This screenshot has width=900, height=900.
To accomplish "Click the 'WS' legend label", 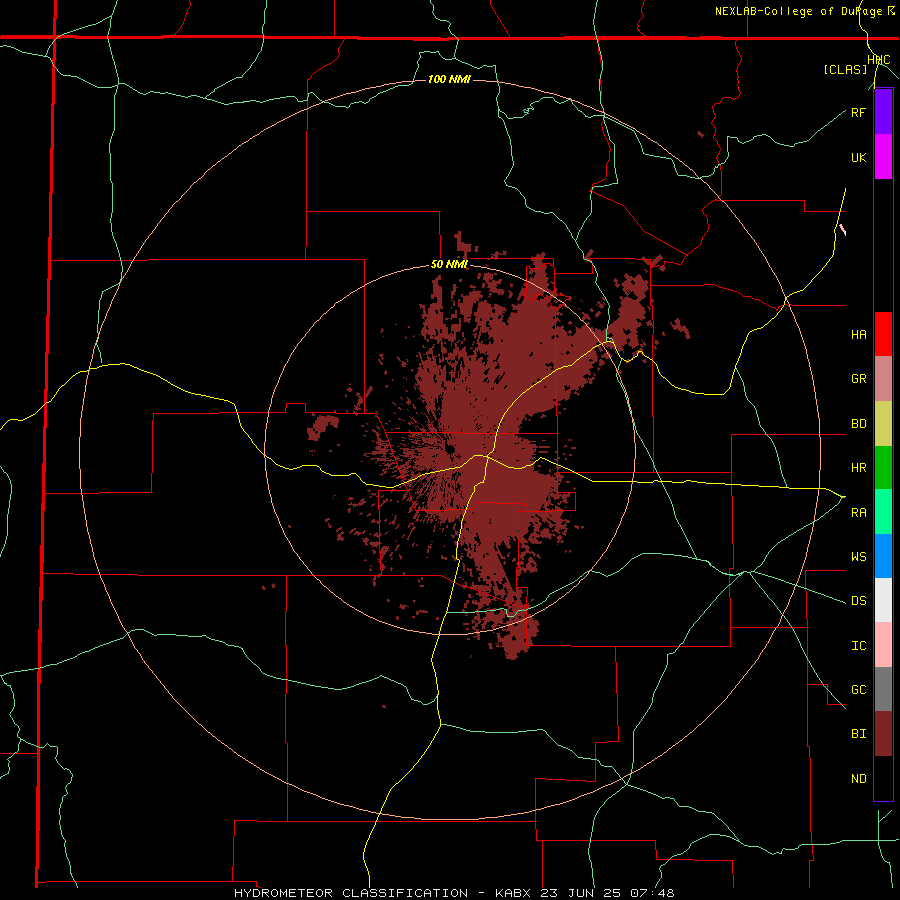I will click(858, 557).
